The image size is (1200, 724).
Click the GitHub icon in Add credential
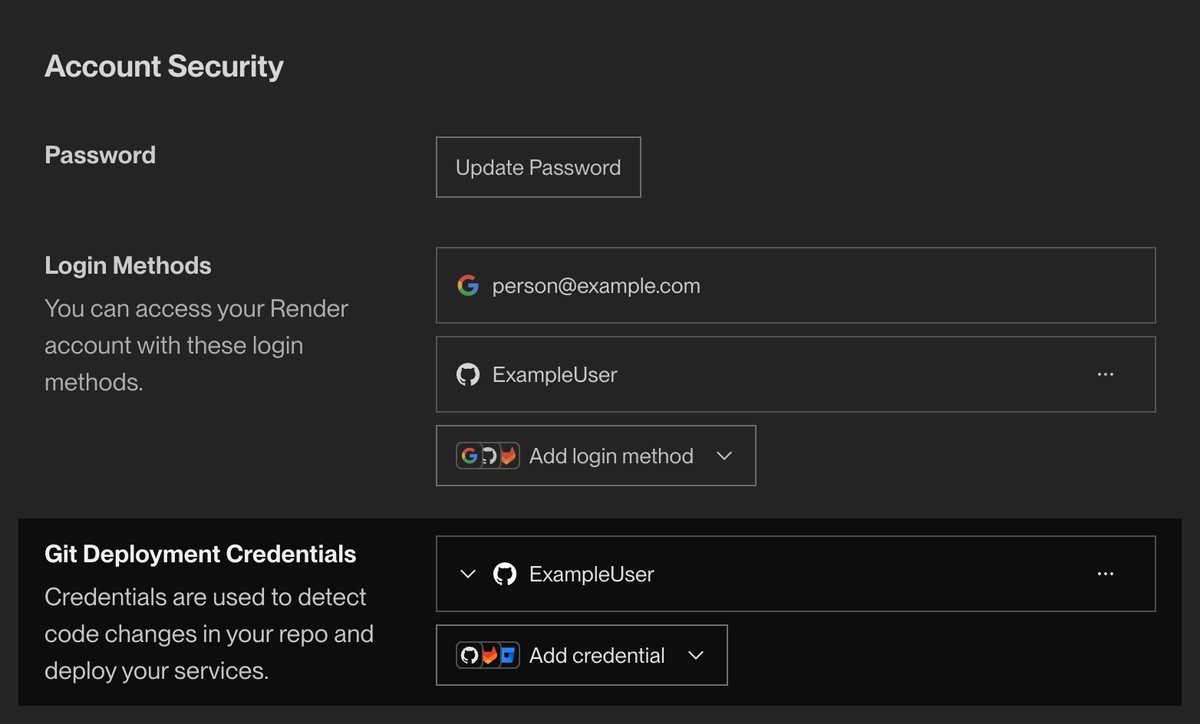pos(469,655)
